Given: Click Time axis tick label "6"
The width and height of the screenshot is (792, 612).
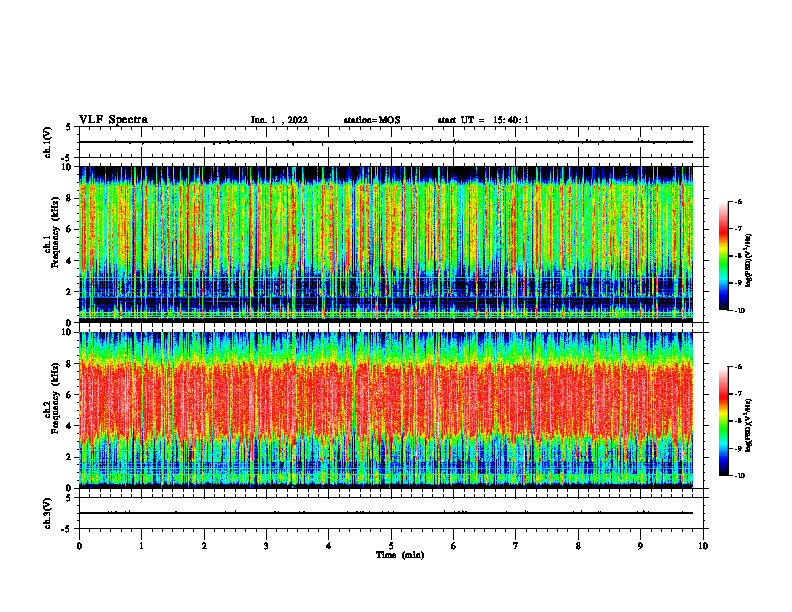Looking at the screenshot, I should coord(454,546).
